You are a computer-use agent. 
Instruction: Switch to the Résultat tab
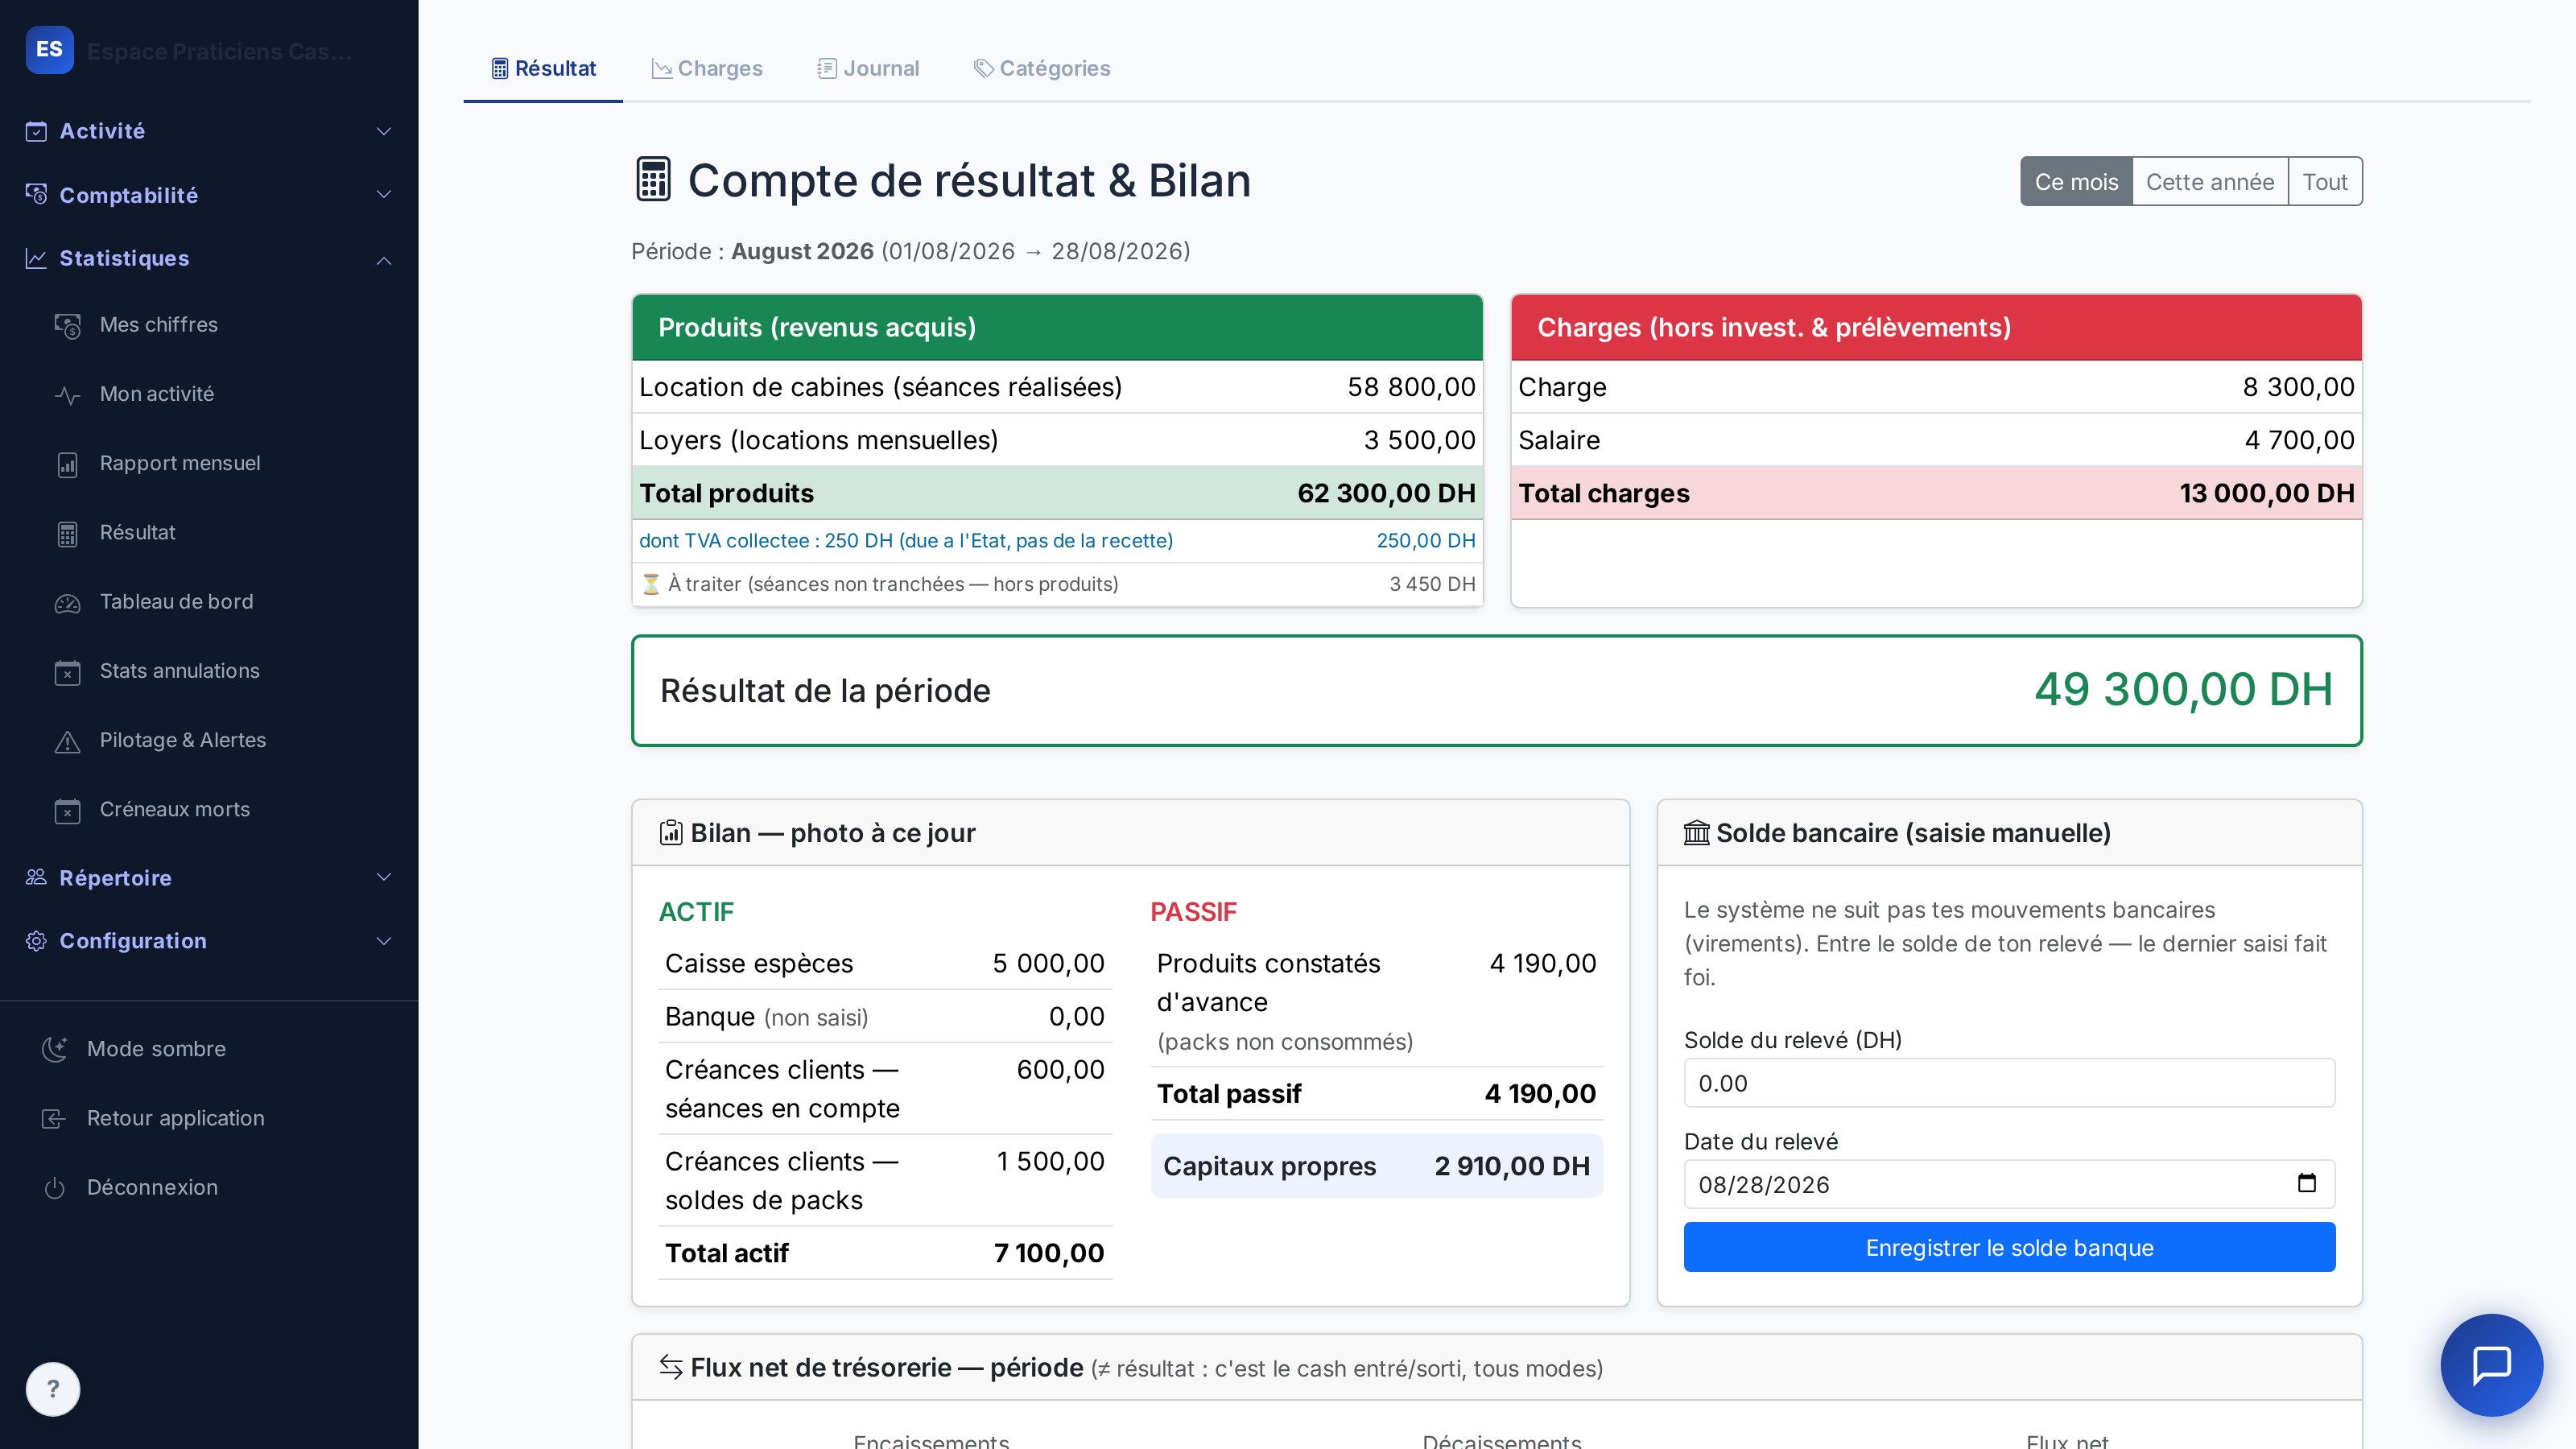tap(543, 68)
